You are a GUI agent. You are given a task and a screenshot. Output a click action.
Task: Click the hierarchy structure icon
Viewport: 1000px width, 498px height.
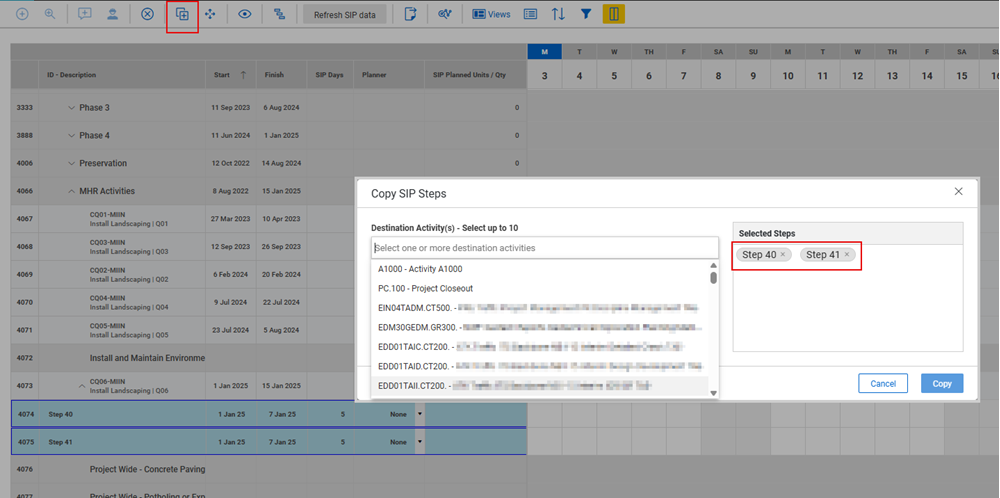pos(279,15)
